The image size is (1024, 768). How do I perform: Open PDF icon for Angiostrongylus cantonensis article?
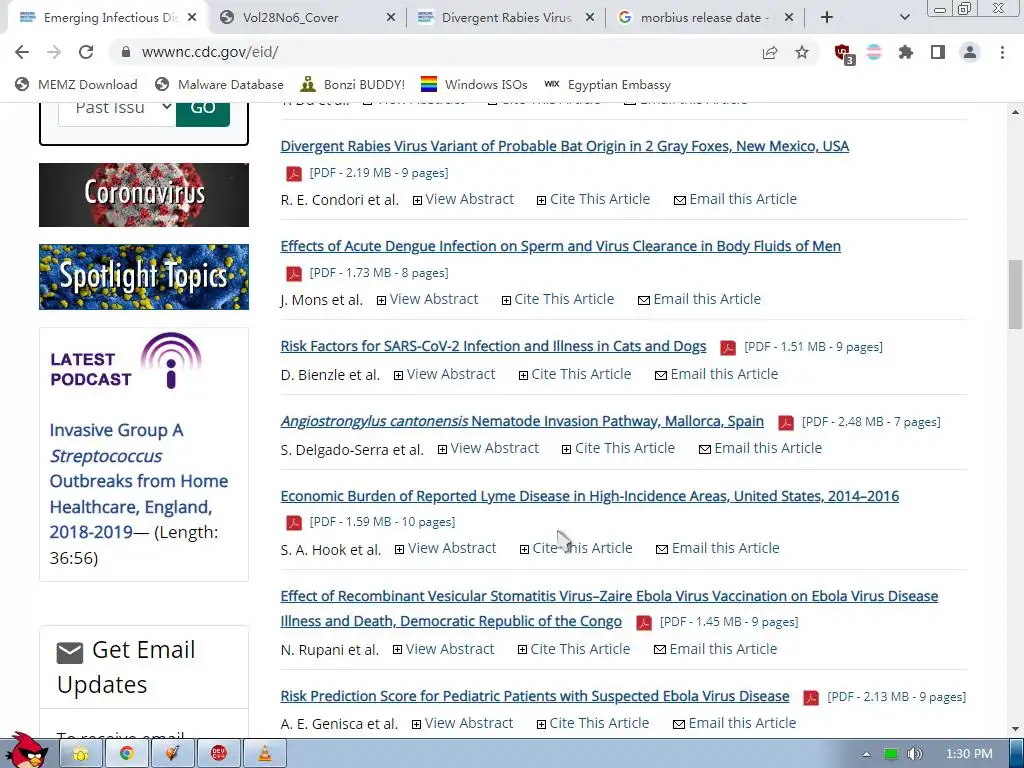click(786, 423)
